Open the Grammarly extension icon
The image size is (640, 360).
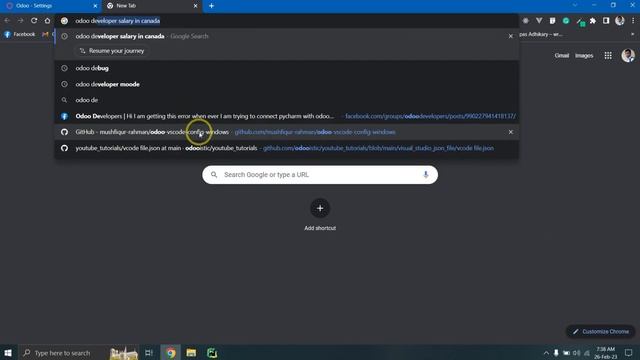(x=566, y=20)
